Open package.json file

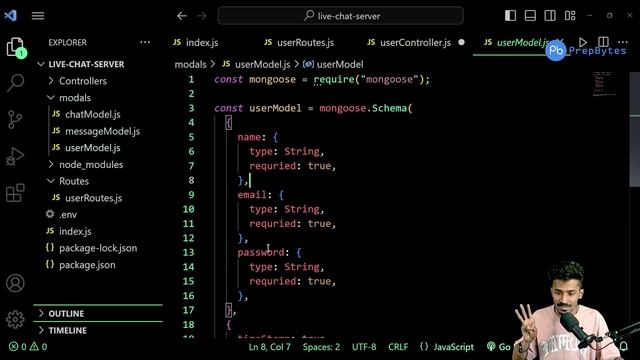[87, 265]
